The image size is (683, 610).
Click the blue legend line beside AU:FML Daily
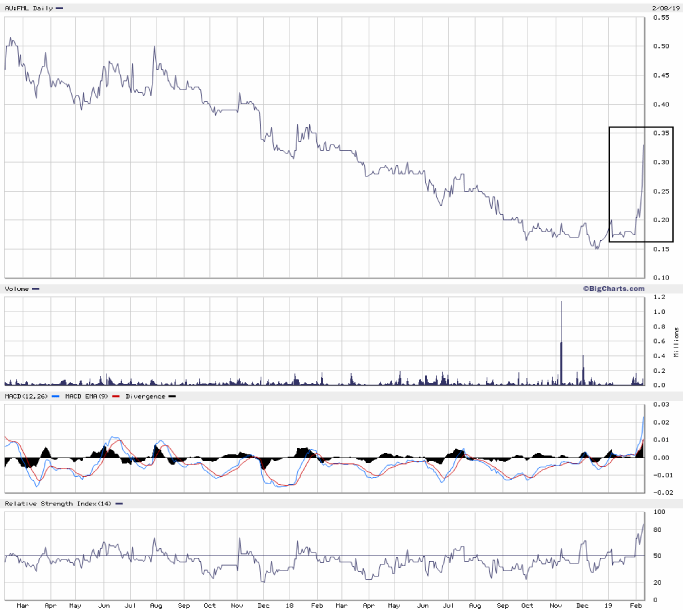coord(61,7)
